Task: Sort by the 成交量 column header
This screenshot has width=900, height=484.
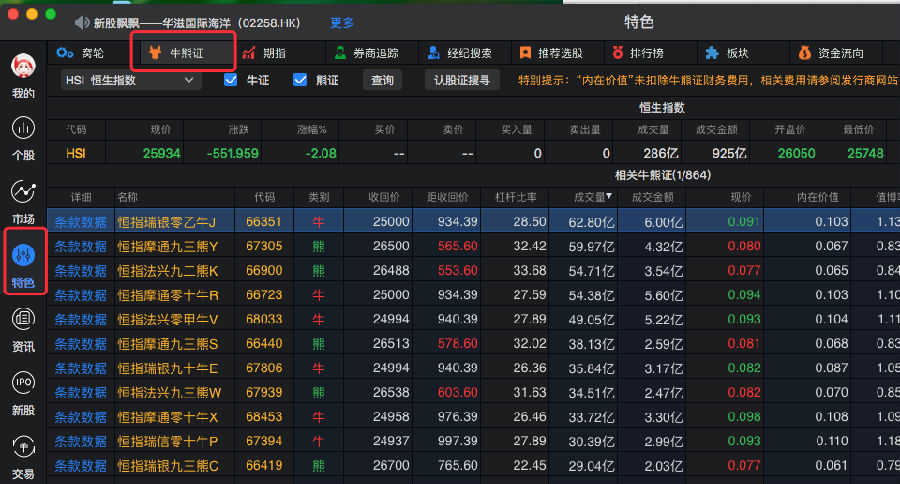Action: [x=593, y=197]
